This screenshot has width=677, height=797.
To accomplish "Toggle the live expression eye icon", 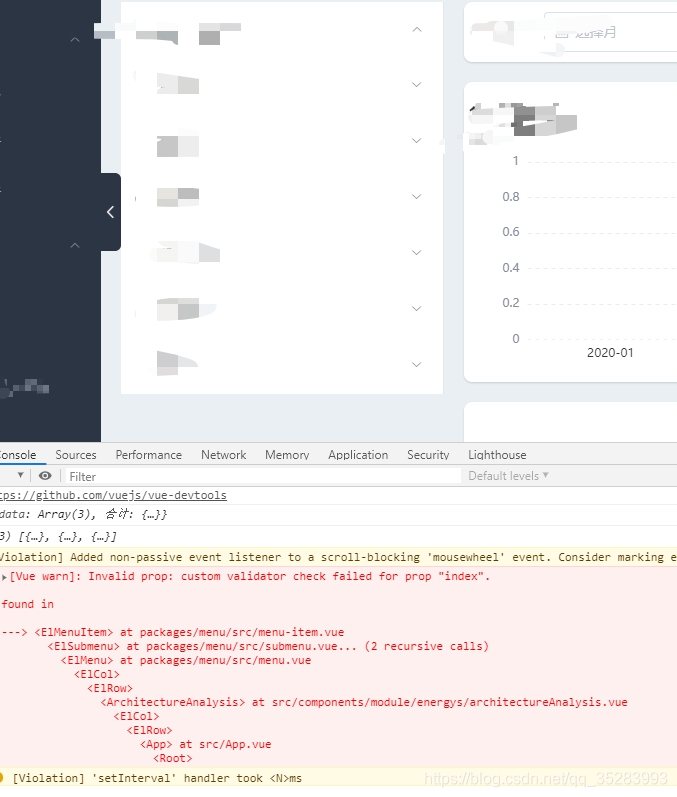I will (x=45, y=476).
